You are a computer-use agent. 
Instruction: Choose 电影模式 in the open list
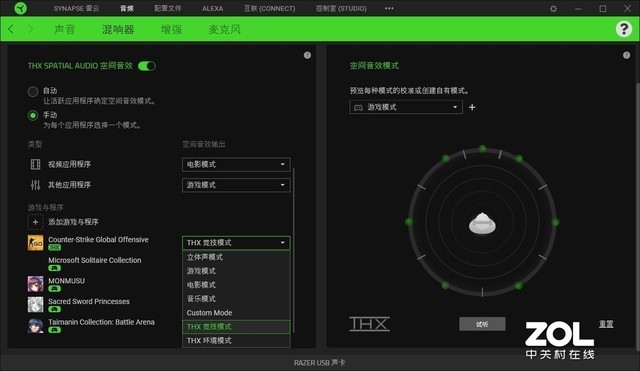point(236,285)
